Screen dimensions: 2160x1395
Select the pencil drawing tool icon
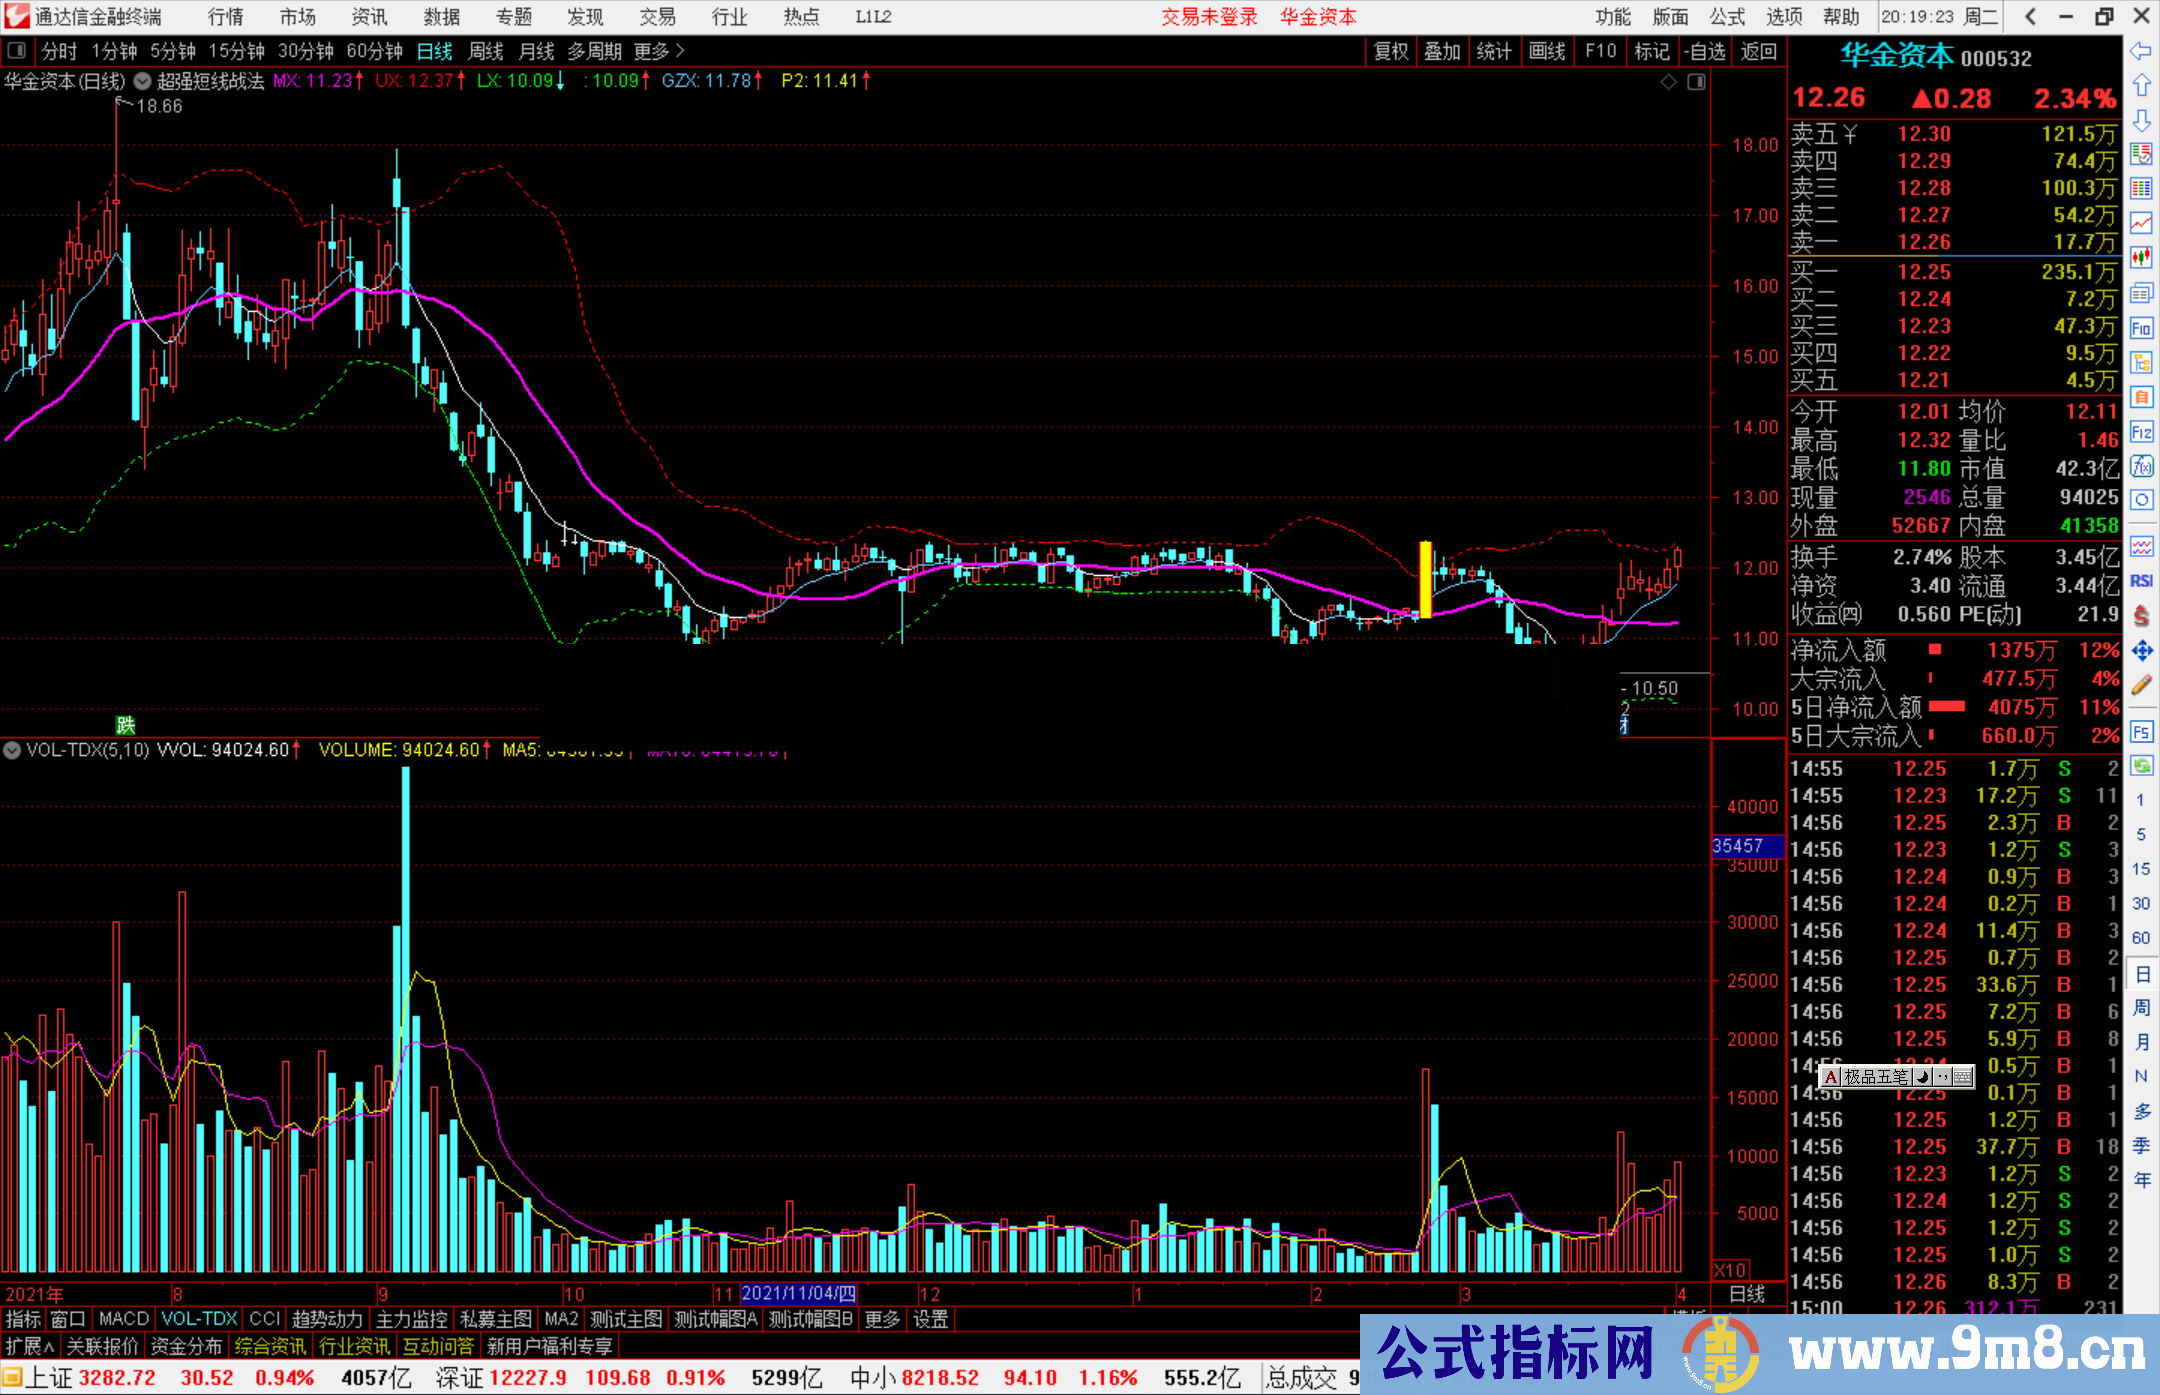[x=2141, y=685]
